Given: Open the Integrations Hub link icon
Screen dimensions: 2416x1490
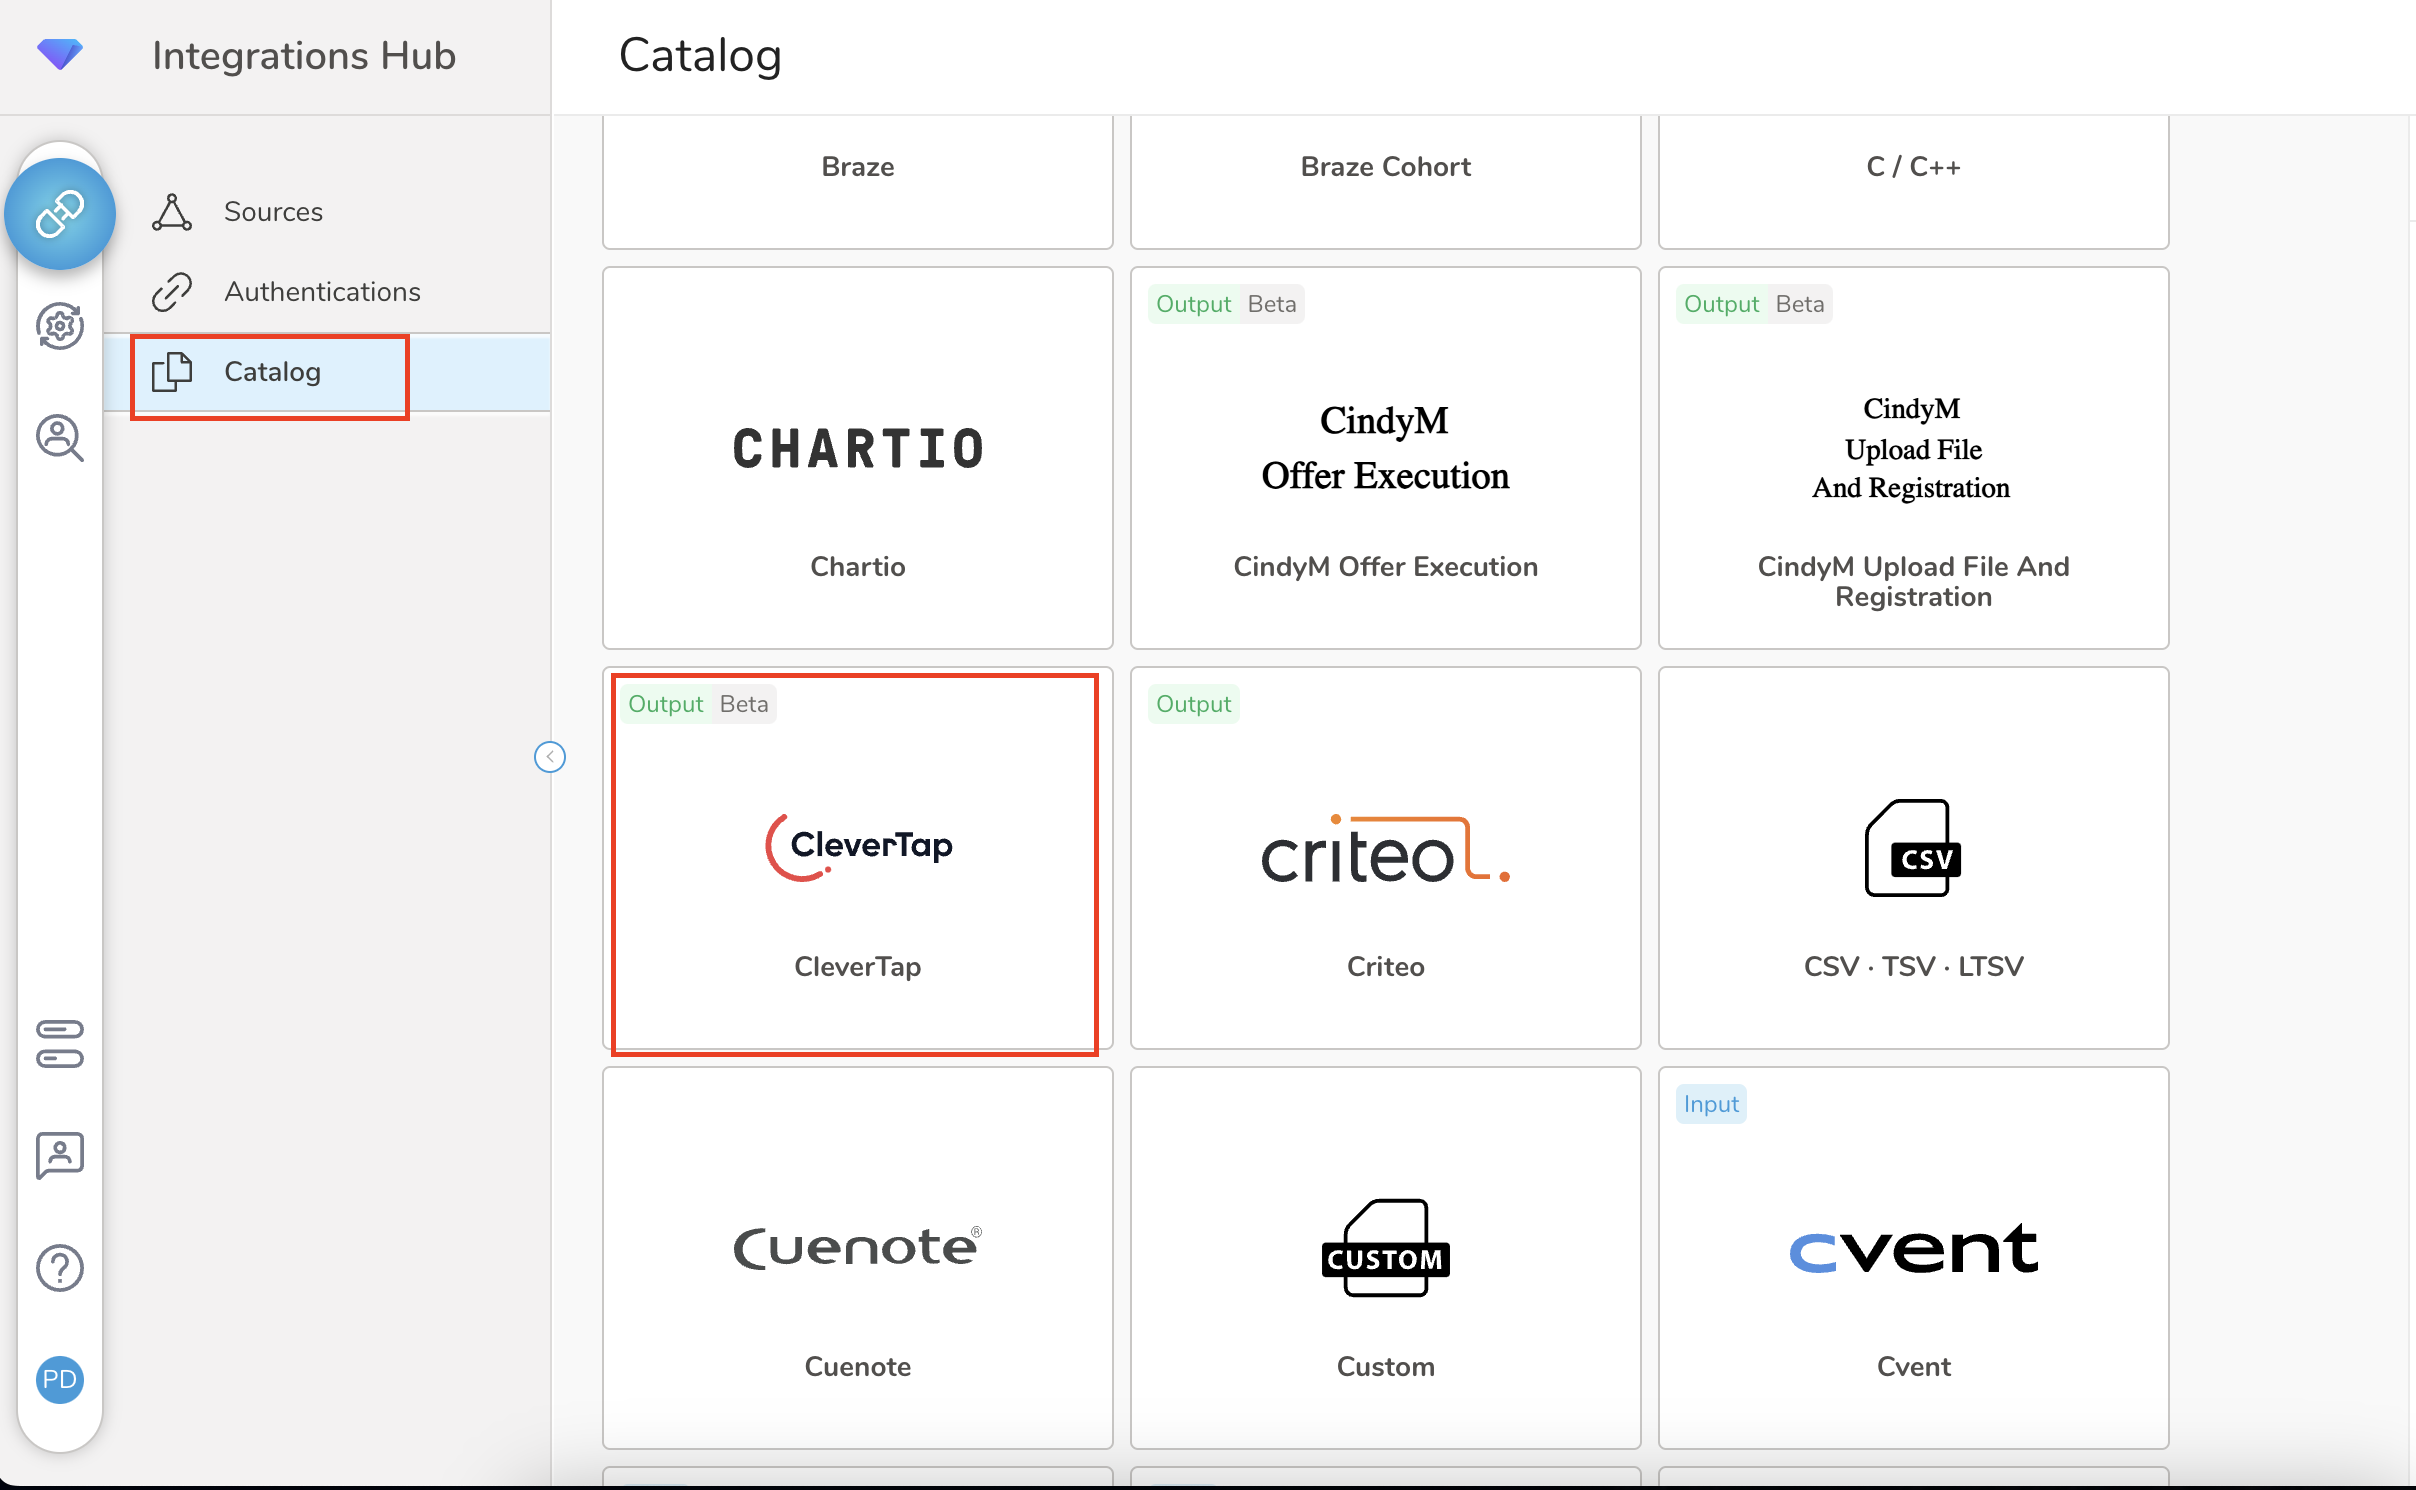Looking at the screenshot, I should pyautogui.click(x=60, y=214).
